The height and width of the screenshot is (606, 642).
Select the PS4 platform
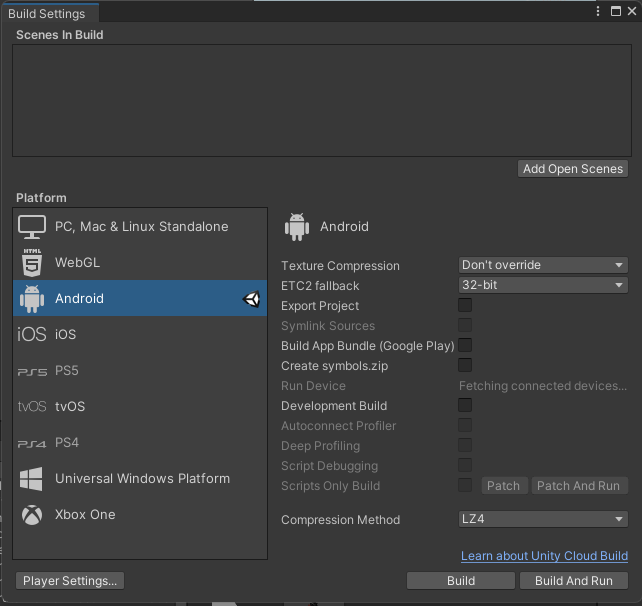[x=140, y=443]
